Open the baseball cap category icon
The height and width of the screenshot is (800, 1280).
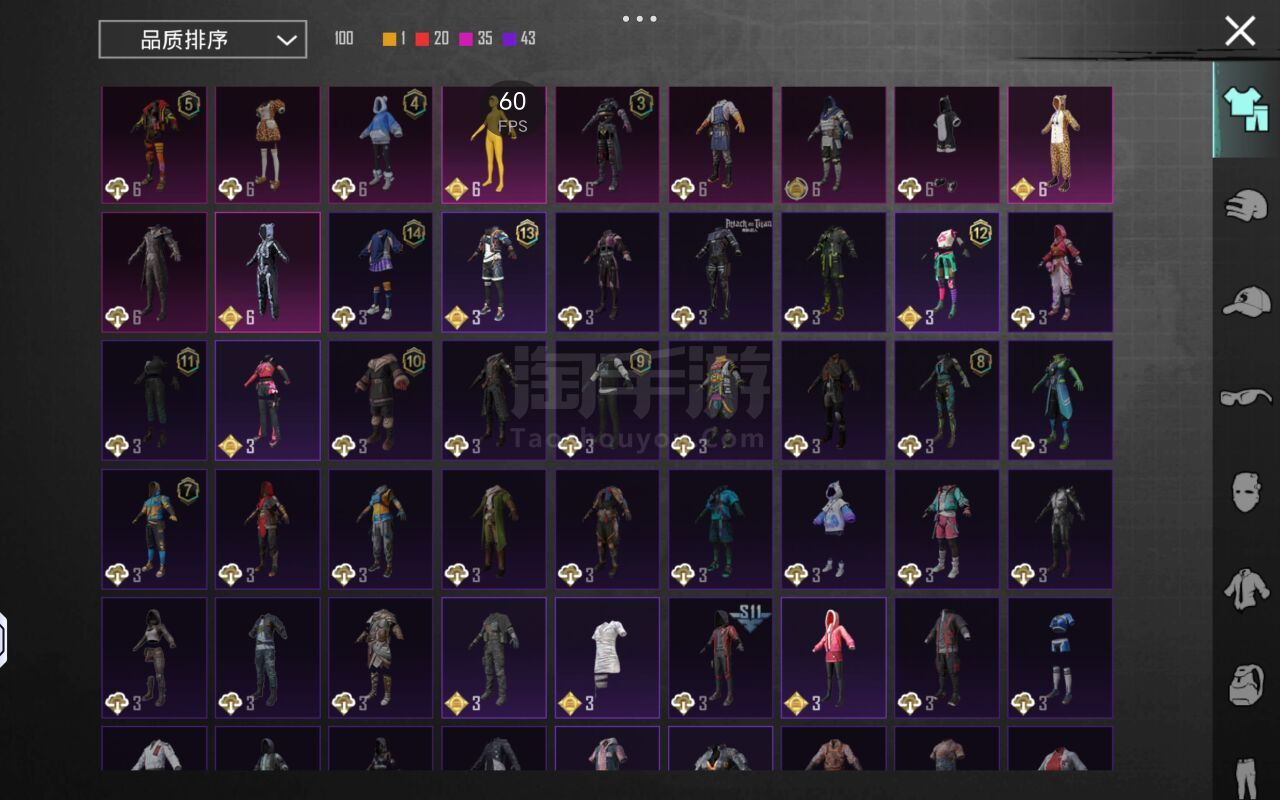point(1246,300)
